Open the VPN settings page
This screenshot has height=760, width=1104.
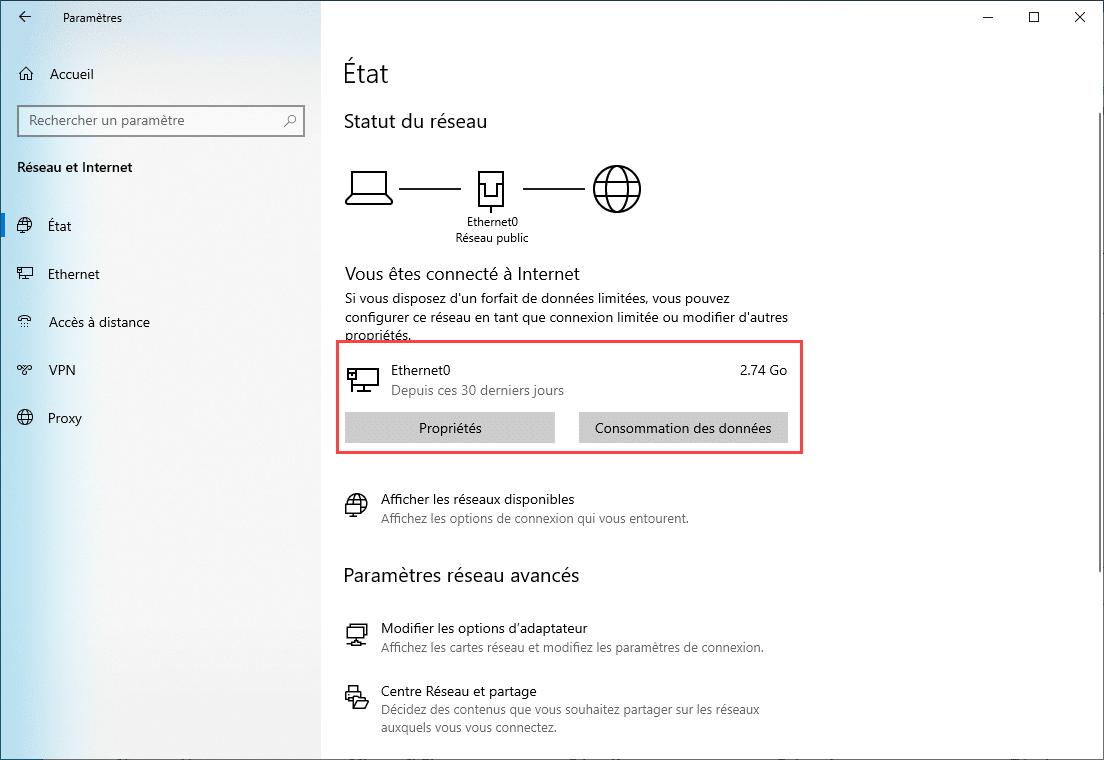pos(161,370)
